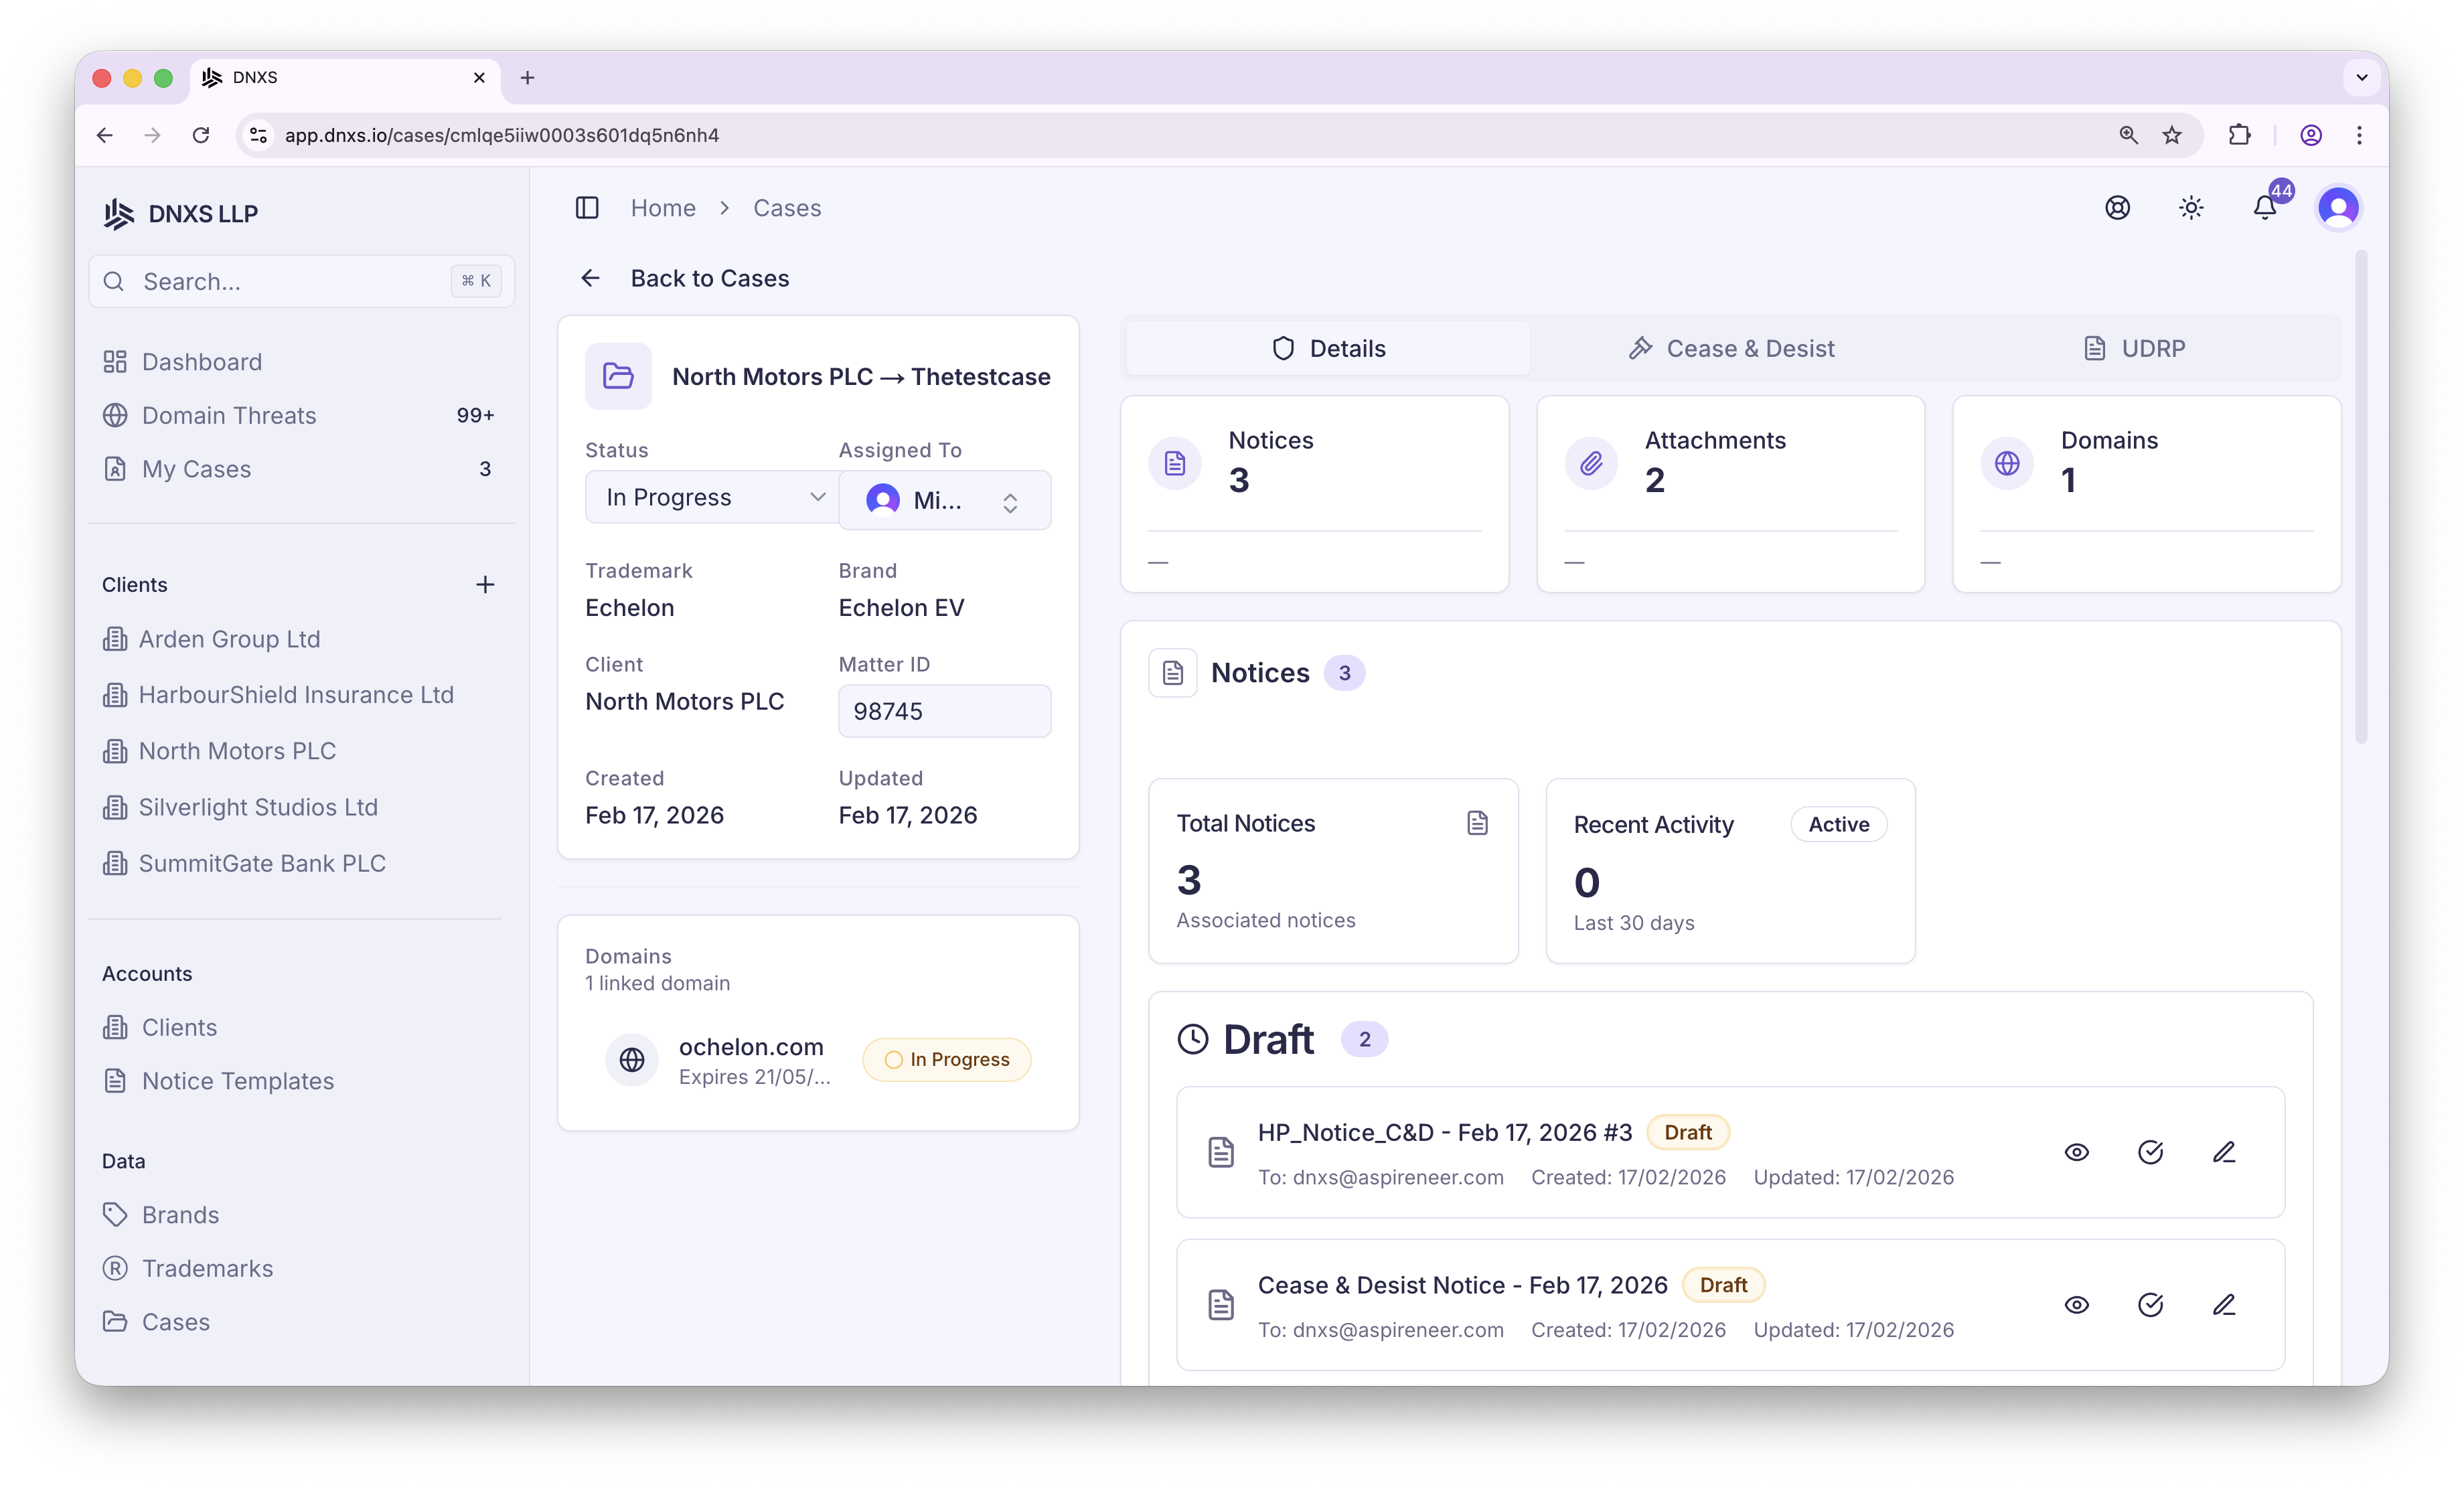The image size is (2464, 1485).
Task: Open Domain Threats in the sidebar
Action: [x=229, y=415]
